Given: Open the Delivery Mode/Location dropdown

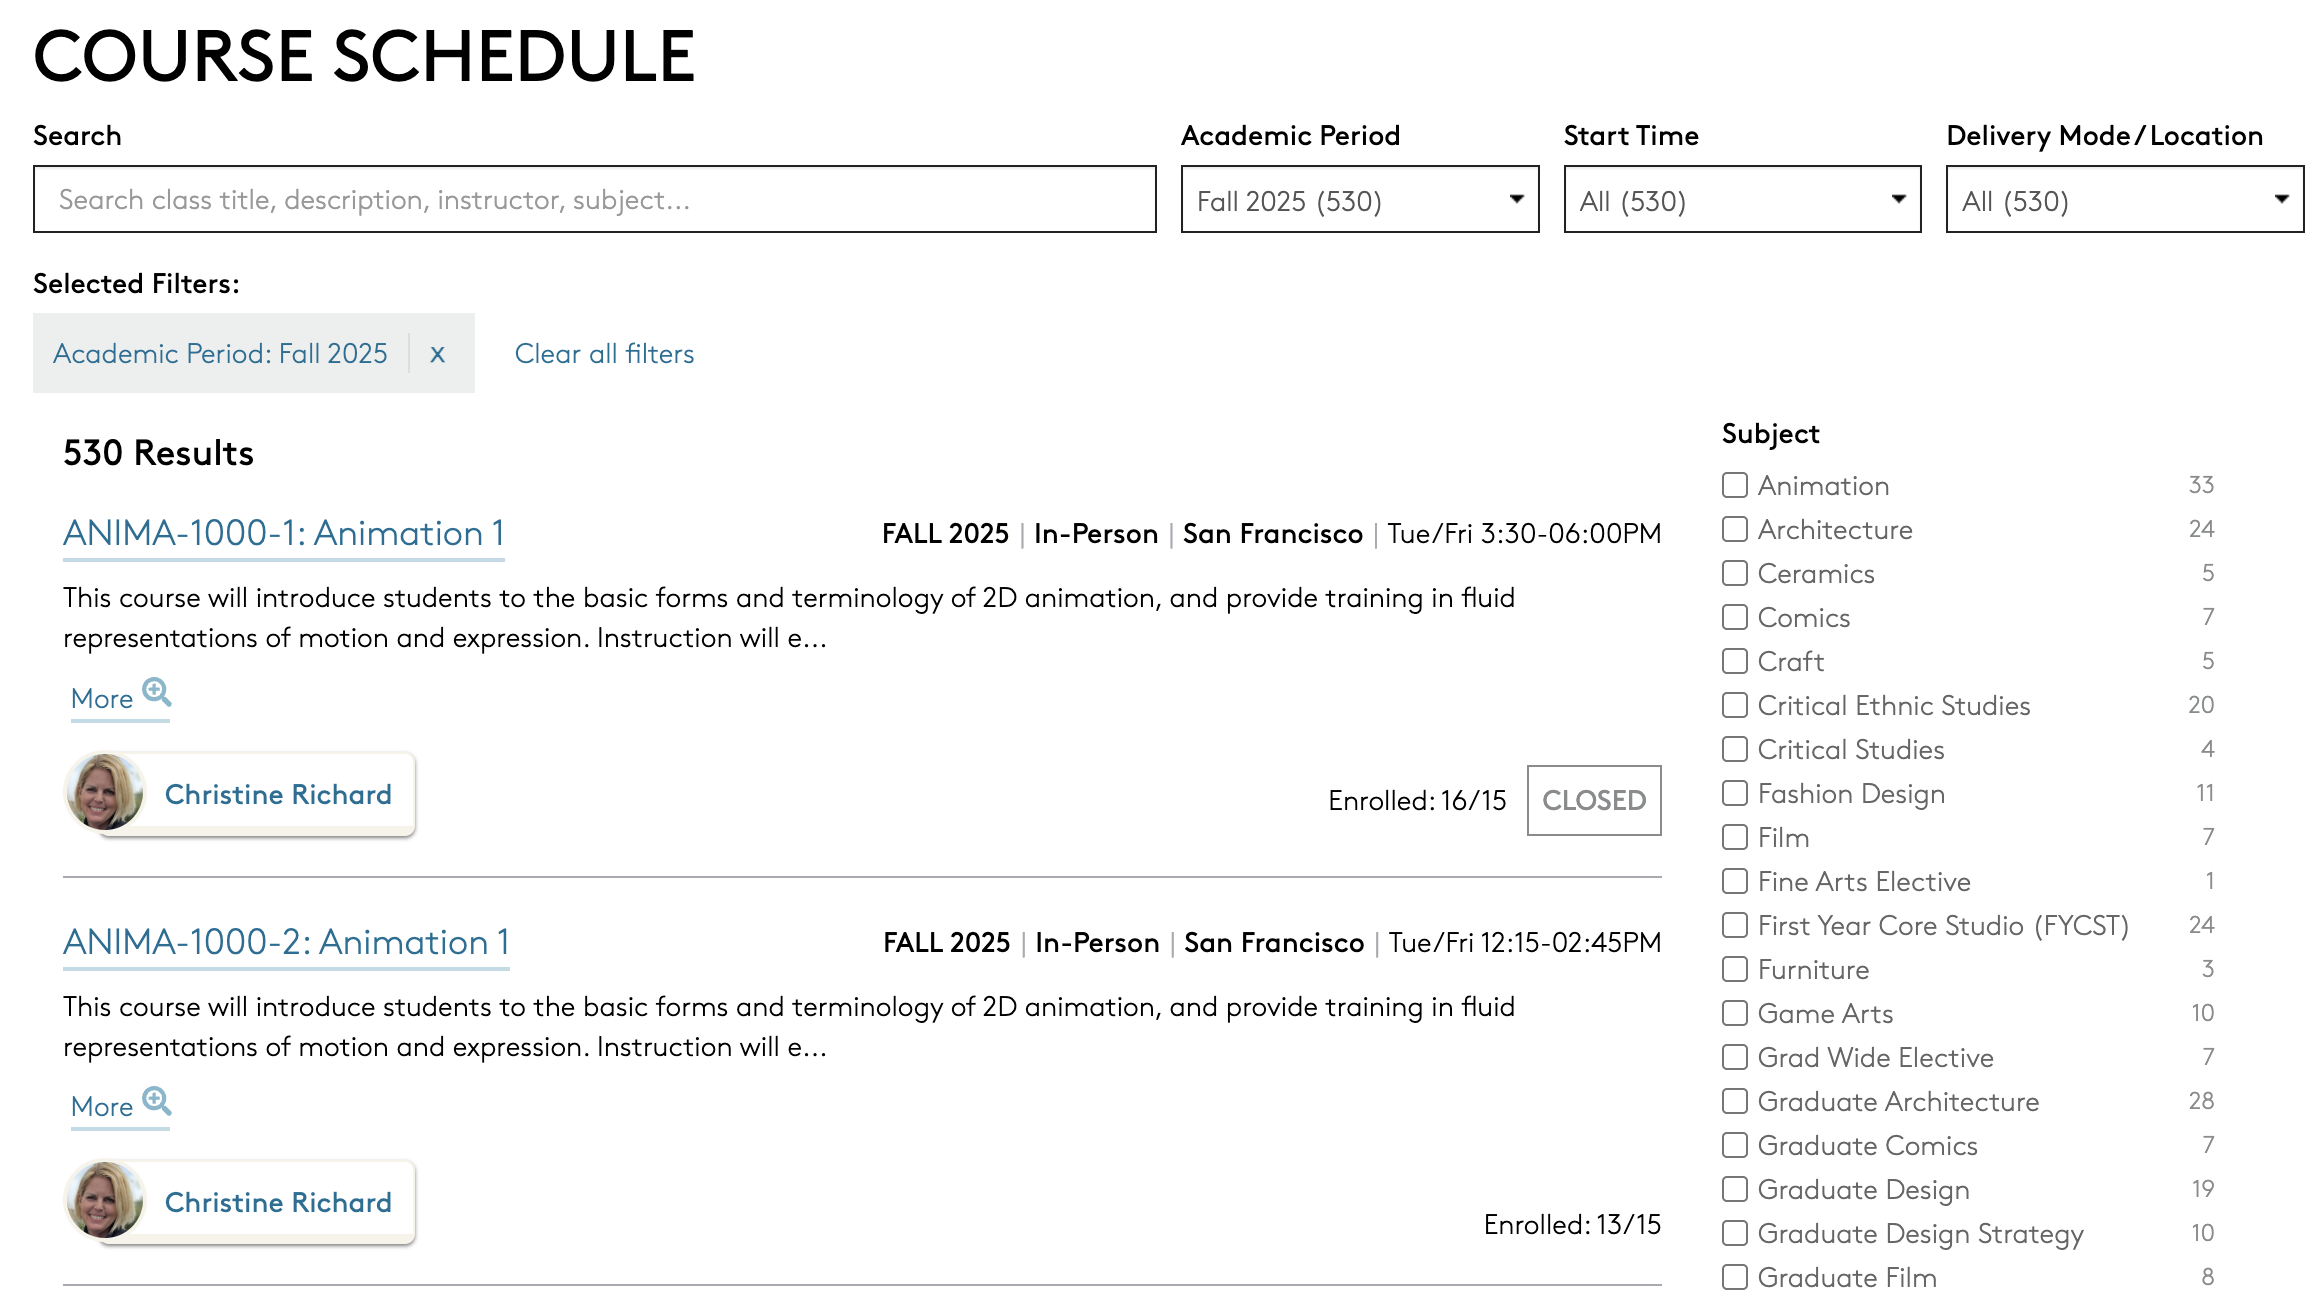Looking at the screenshot, I should [2124, 200].
